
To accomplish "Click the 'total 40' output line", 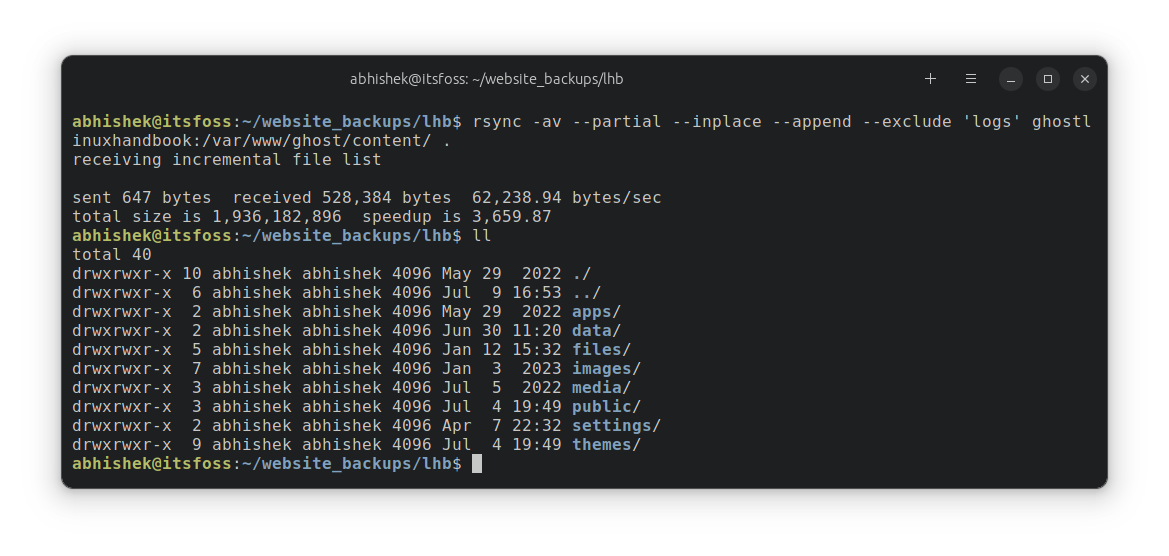I will pyautogui.click(x=112, y=255).
